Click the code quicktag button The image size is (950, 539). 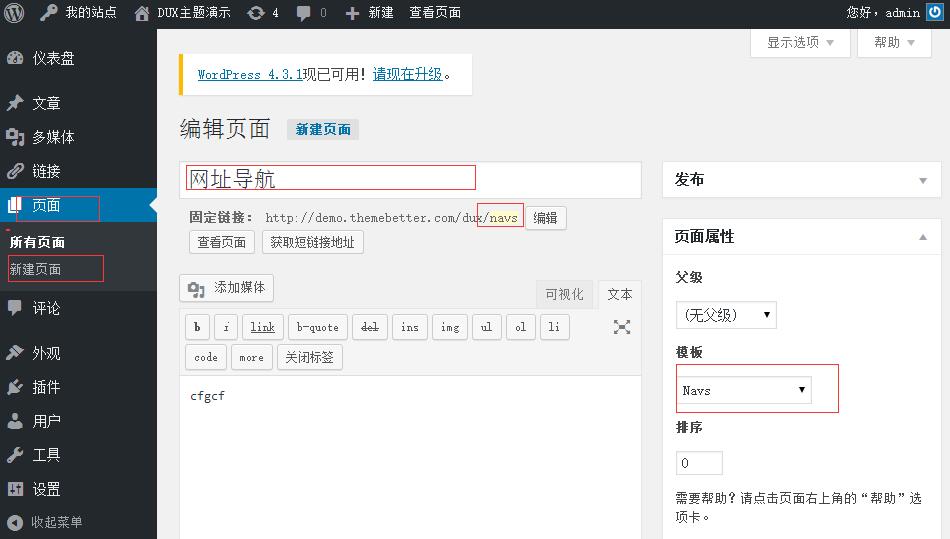click(206, 357)
